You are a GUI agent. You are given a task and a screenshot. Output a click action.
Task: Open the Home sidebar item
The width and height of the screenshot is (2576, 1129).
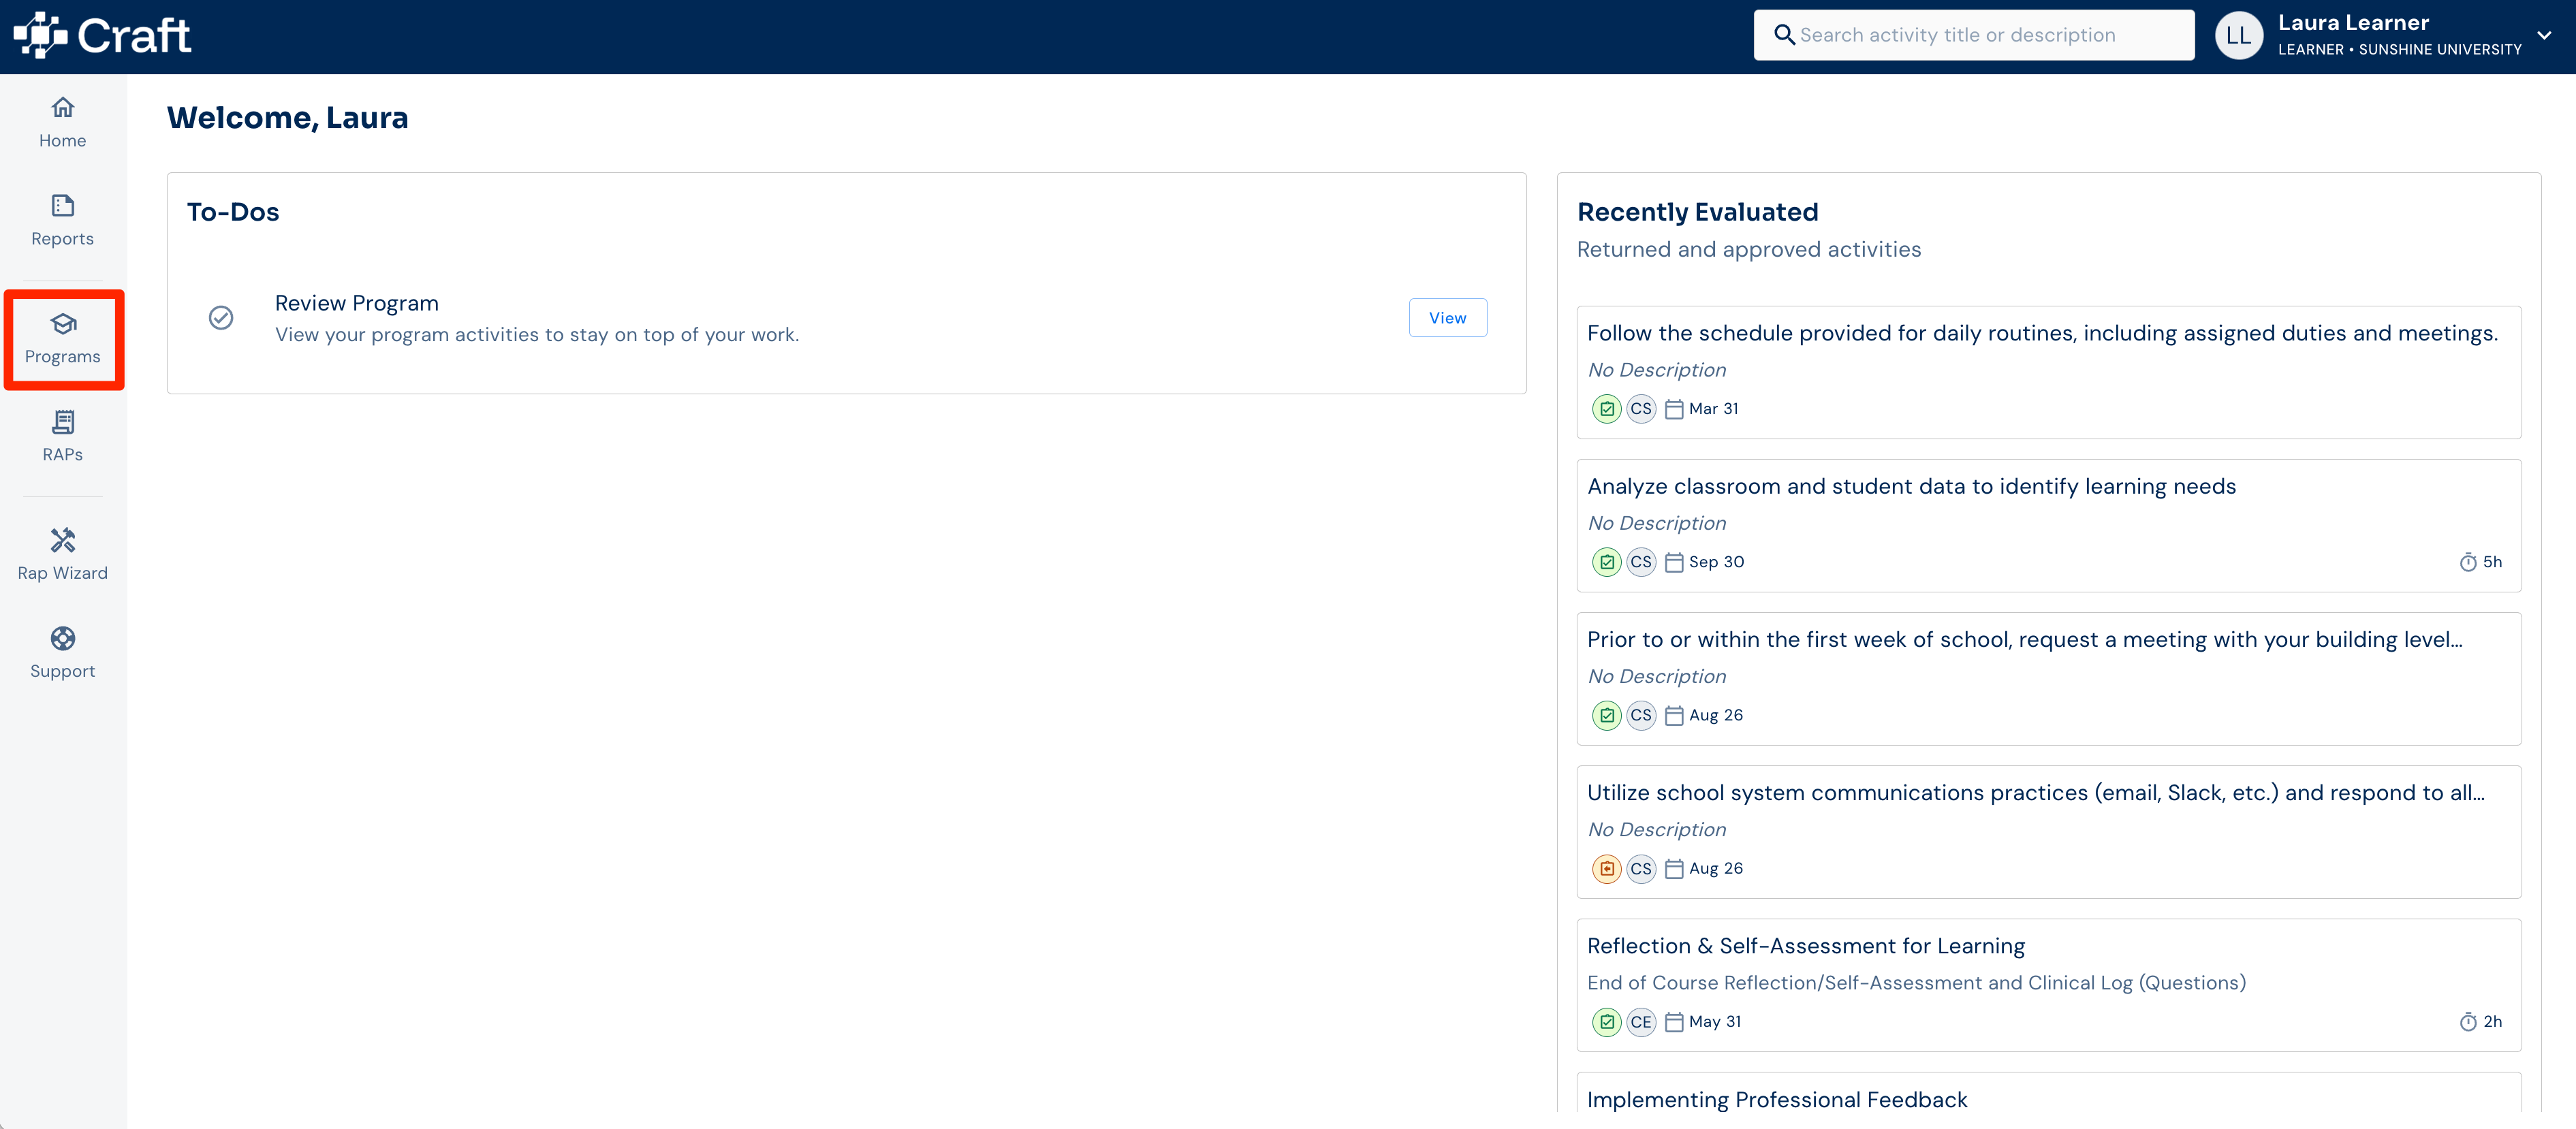click(x=62, y=123)
